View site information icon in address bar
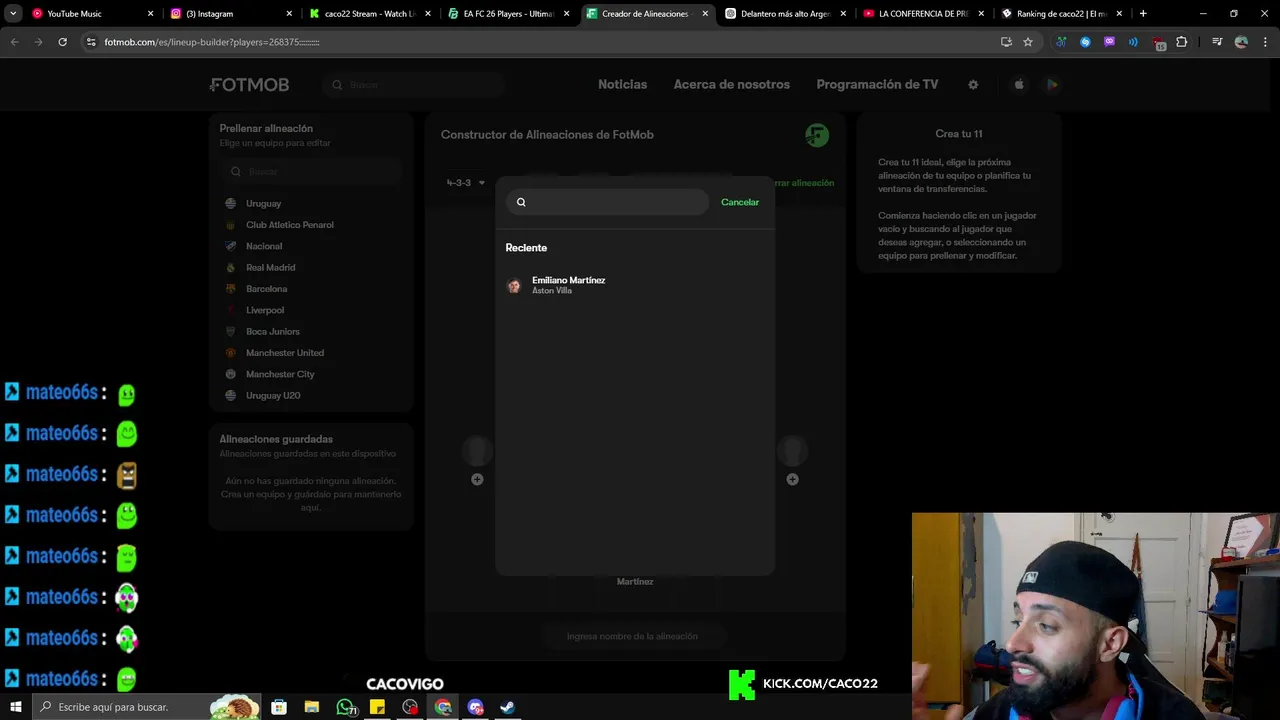1280x720 pixels. pos(91,42)
